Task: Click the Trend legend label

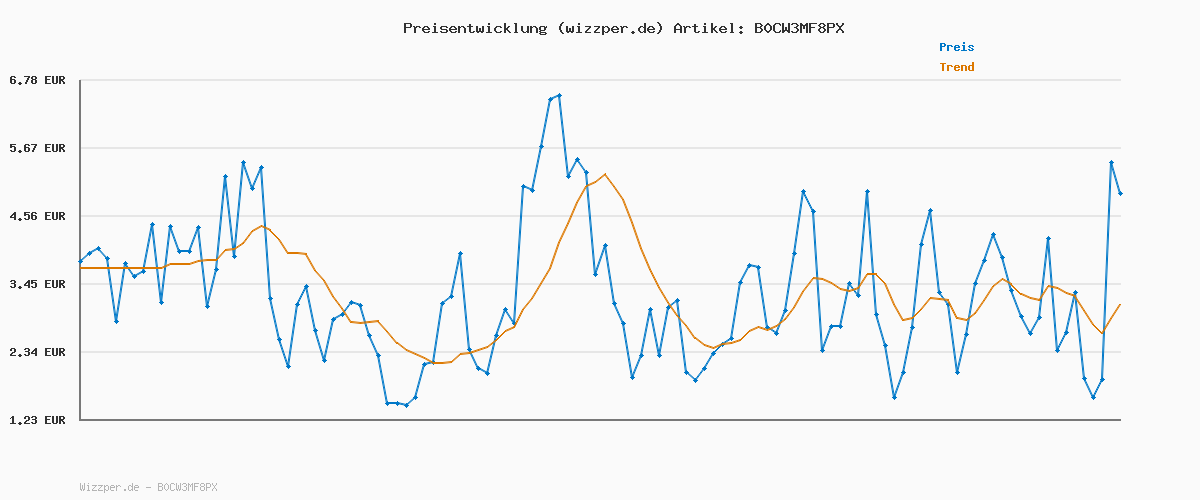Action: 956,67
